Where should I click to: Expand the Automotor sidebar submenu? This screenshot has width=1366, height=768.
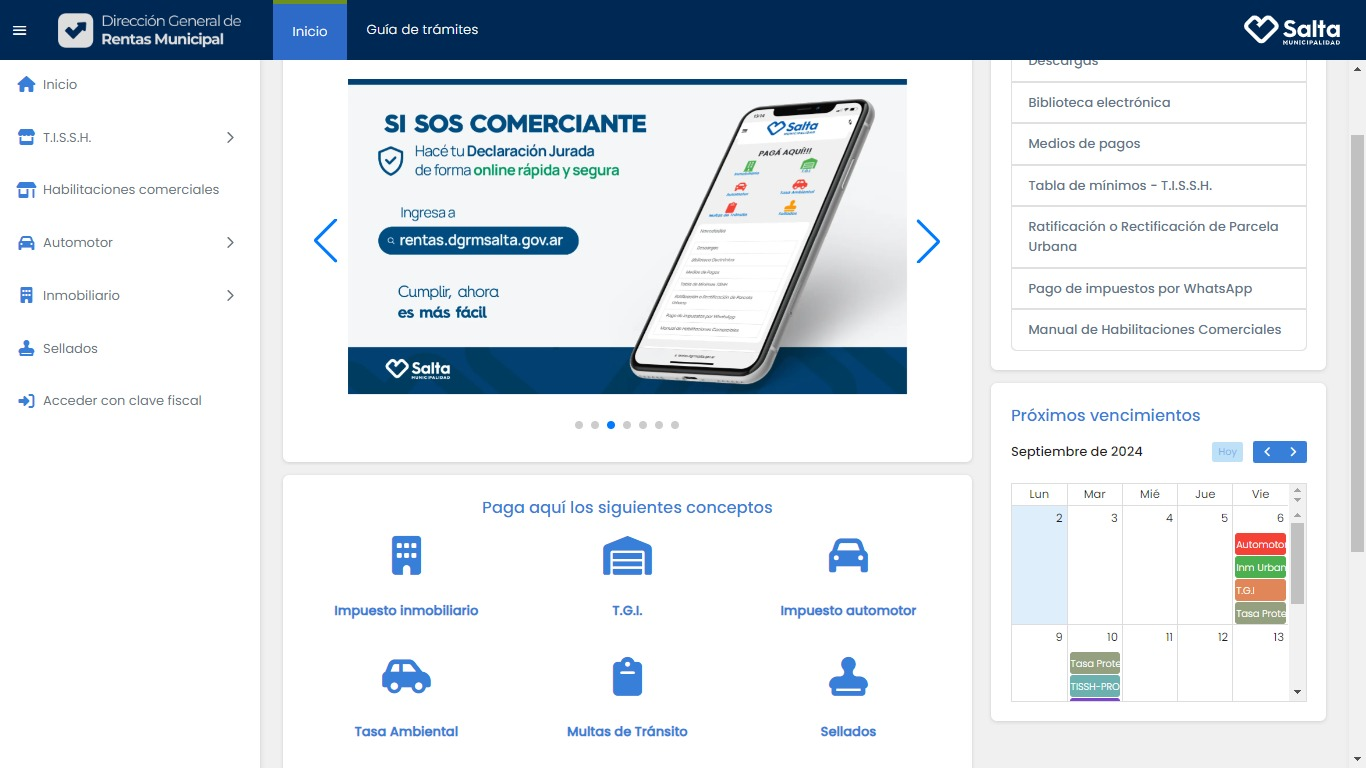[x=230, y=243]
